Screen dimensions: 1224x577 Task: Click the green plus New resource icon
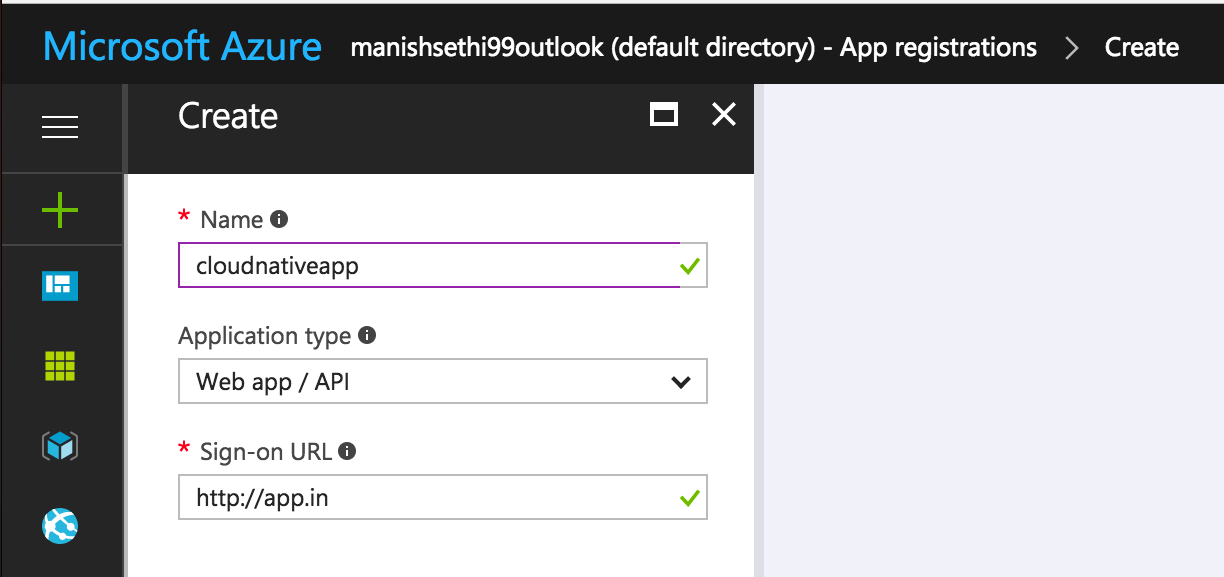(60, 210)
